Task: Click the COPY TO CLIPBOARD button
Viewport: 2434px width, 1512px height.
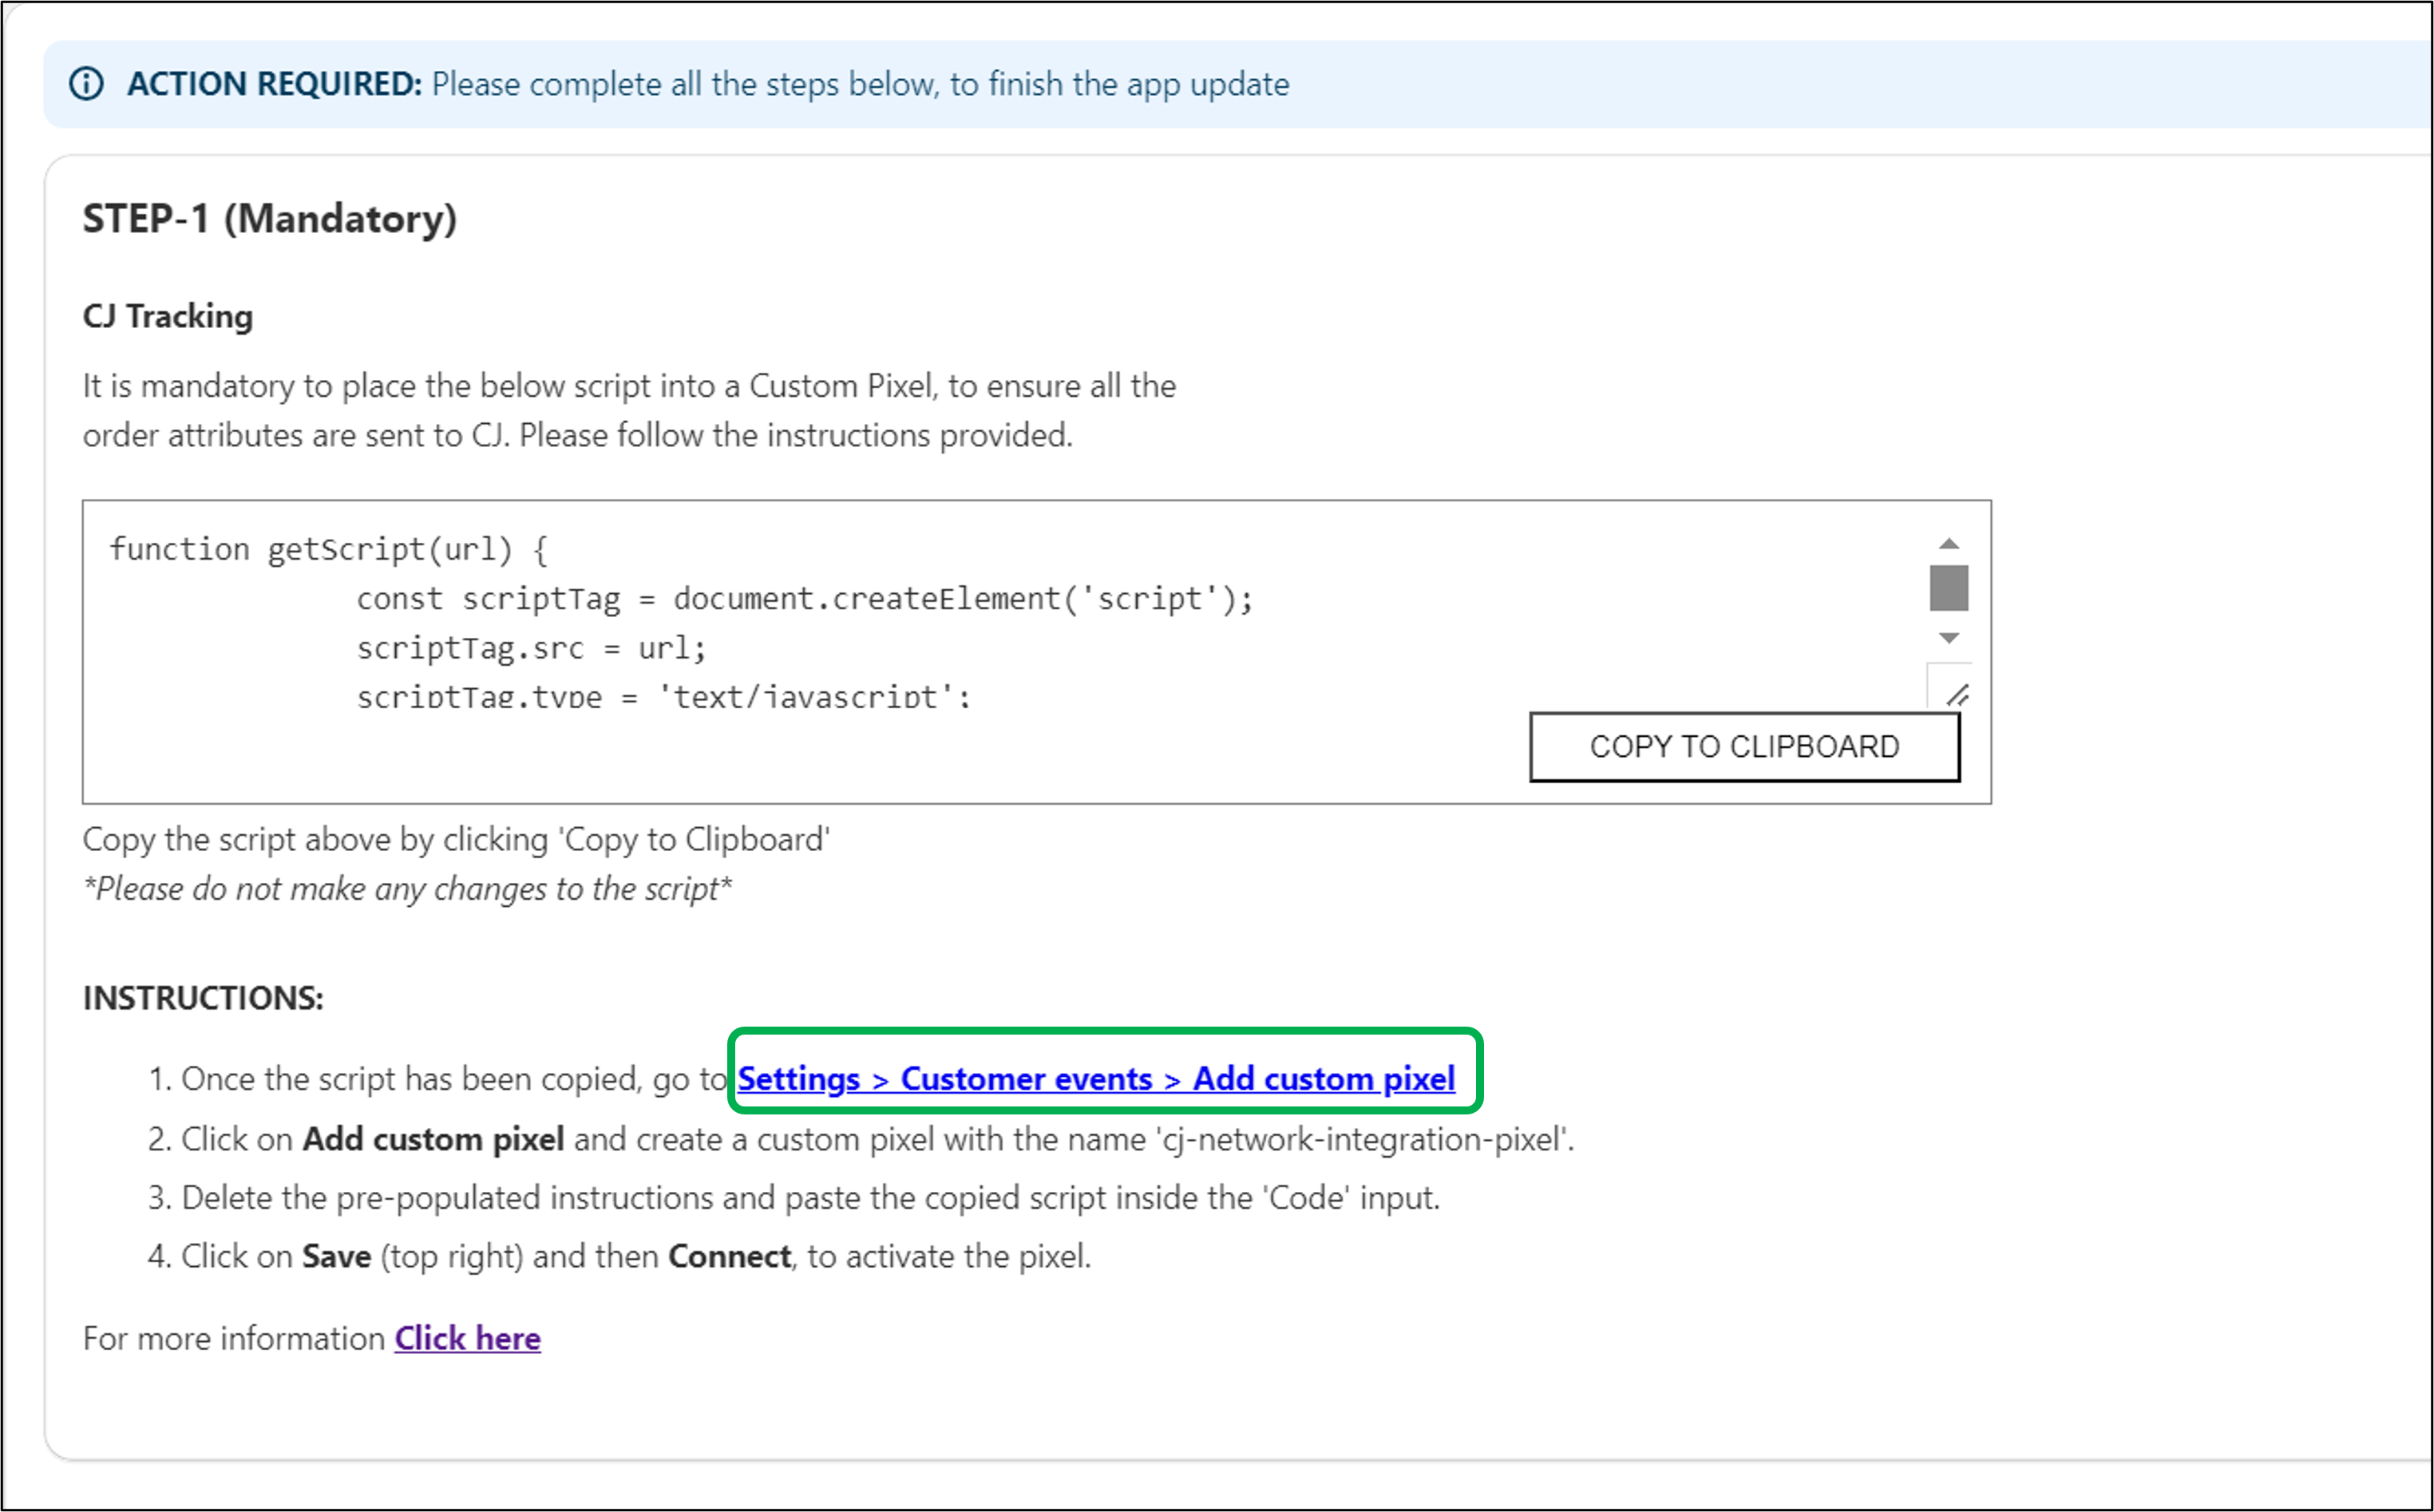Action: click(1743, 746)
